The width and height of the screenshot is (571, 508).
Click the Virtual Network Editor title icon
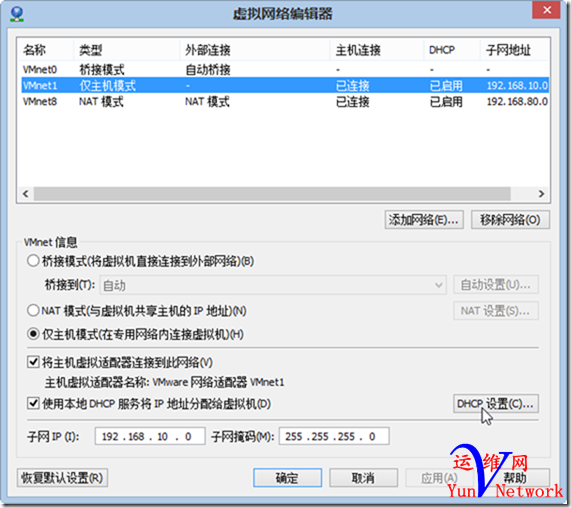pyautogui.click(x=17, y=14)
